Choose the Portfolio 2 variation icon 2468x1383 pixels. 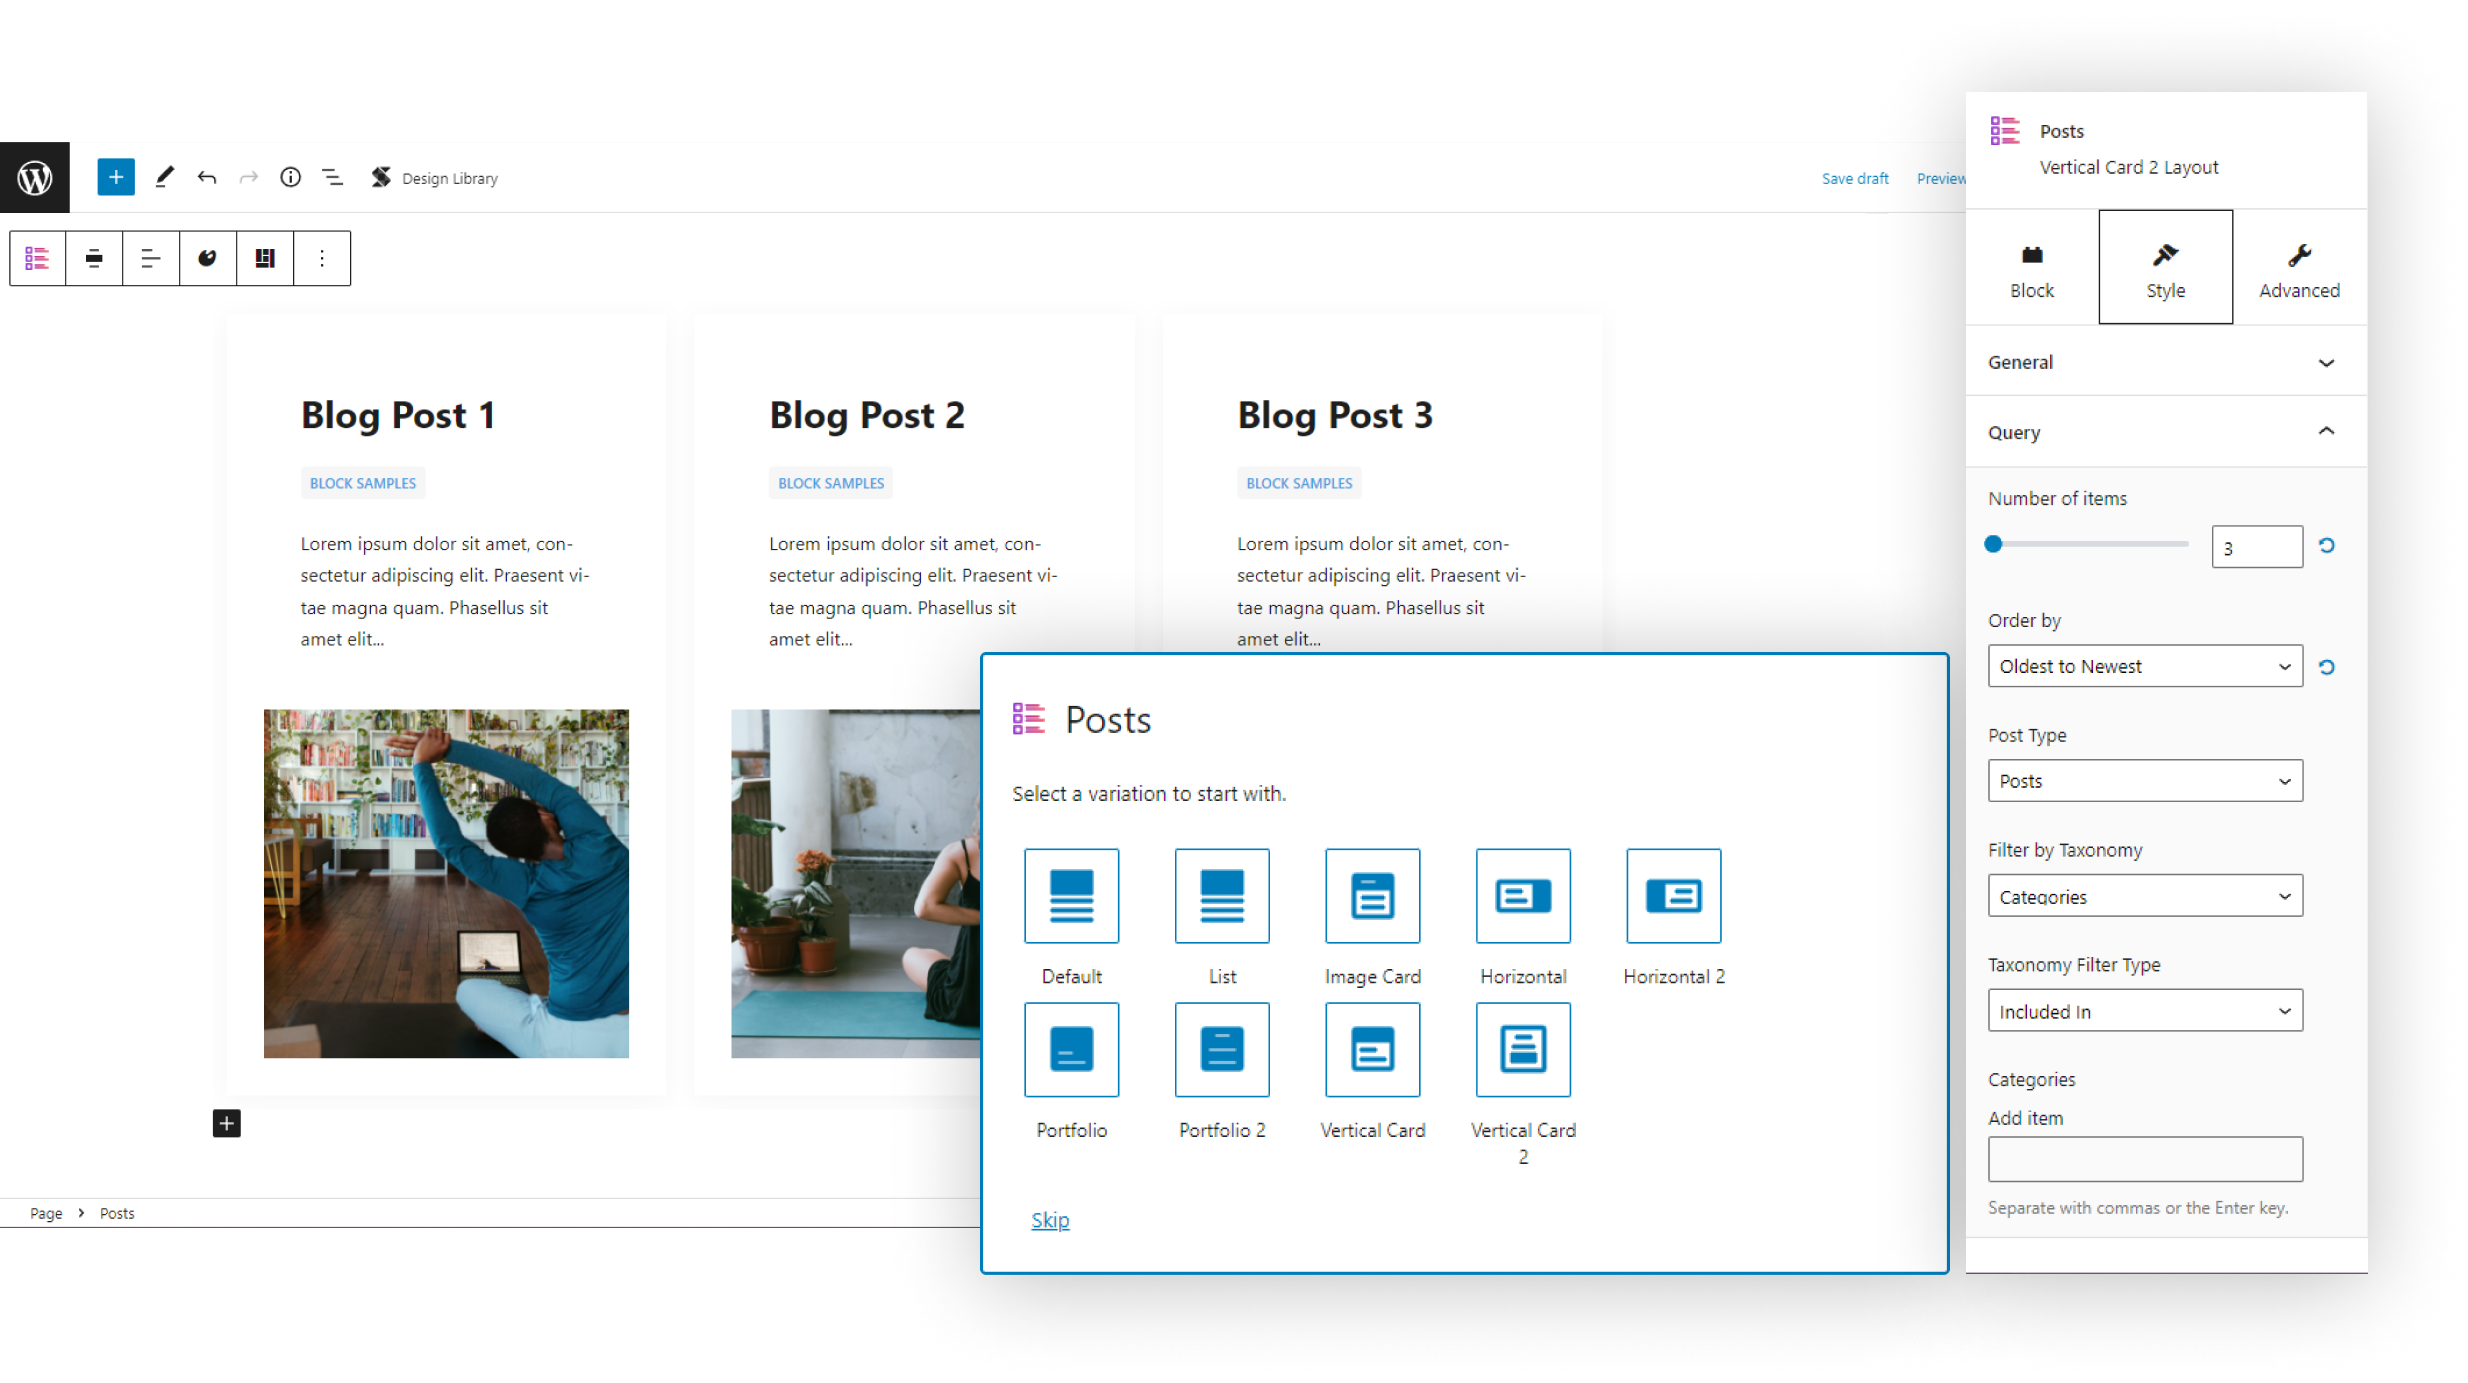coord(1222,1050)
